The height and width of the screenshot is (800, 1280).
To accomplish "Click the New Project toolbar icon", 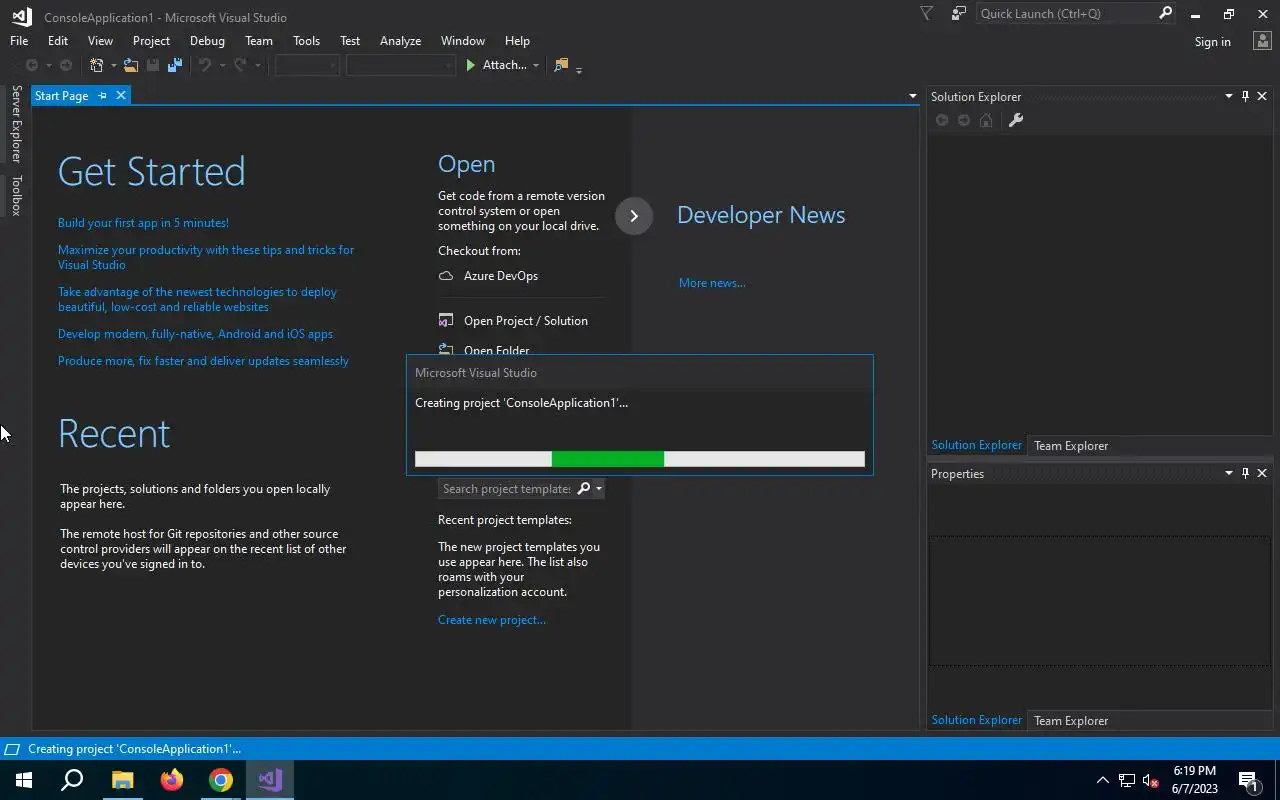I will click(97, 65).
